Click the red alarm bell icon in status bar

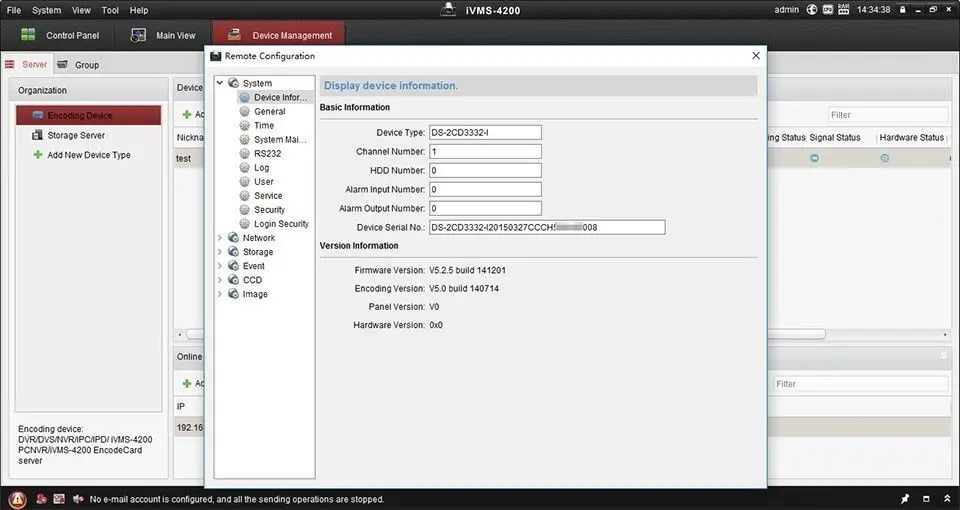point(42,499)
